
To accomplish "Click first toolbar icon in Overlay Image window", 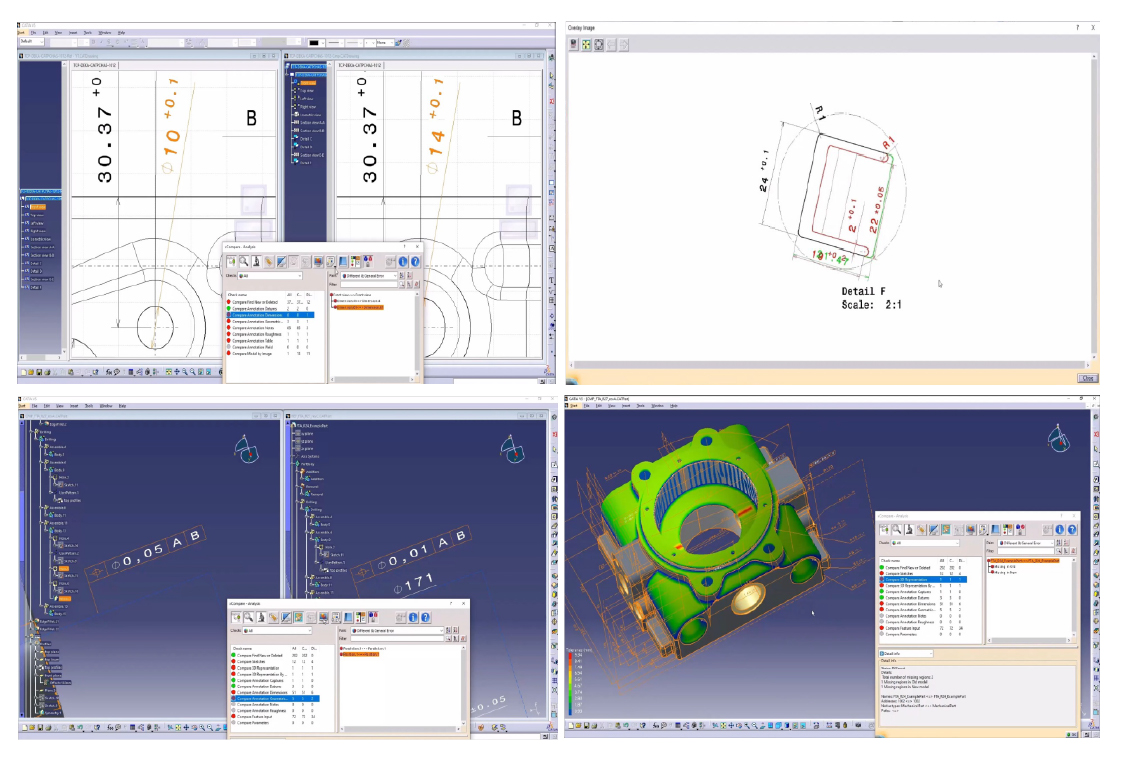I will tap(573, 44).
